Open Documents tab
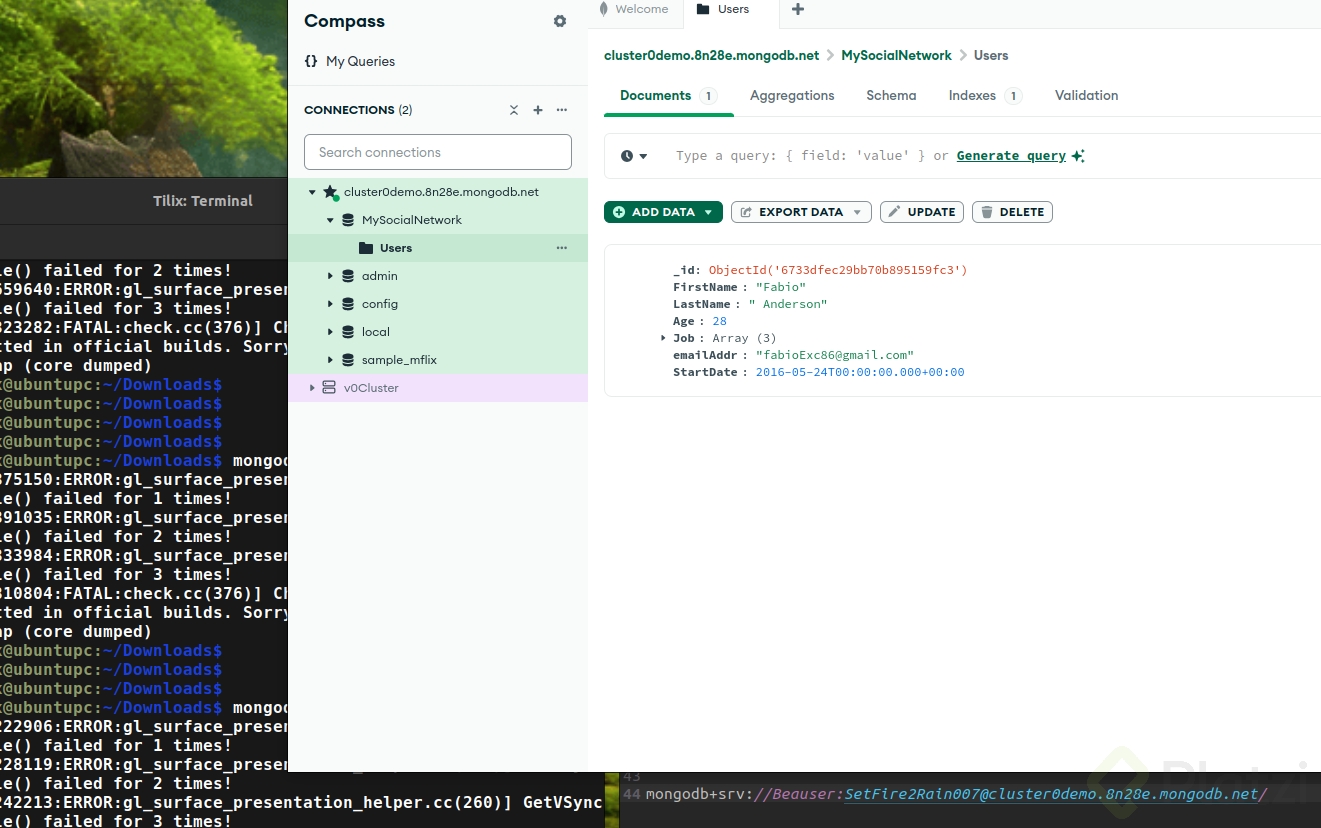 coord(669,96)
